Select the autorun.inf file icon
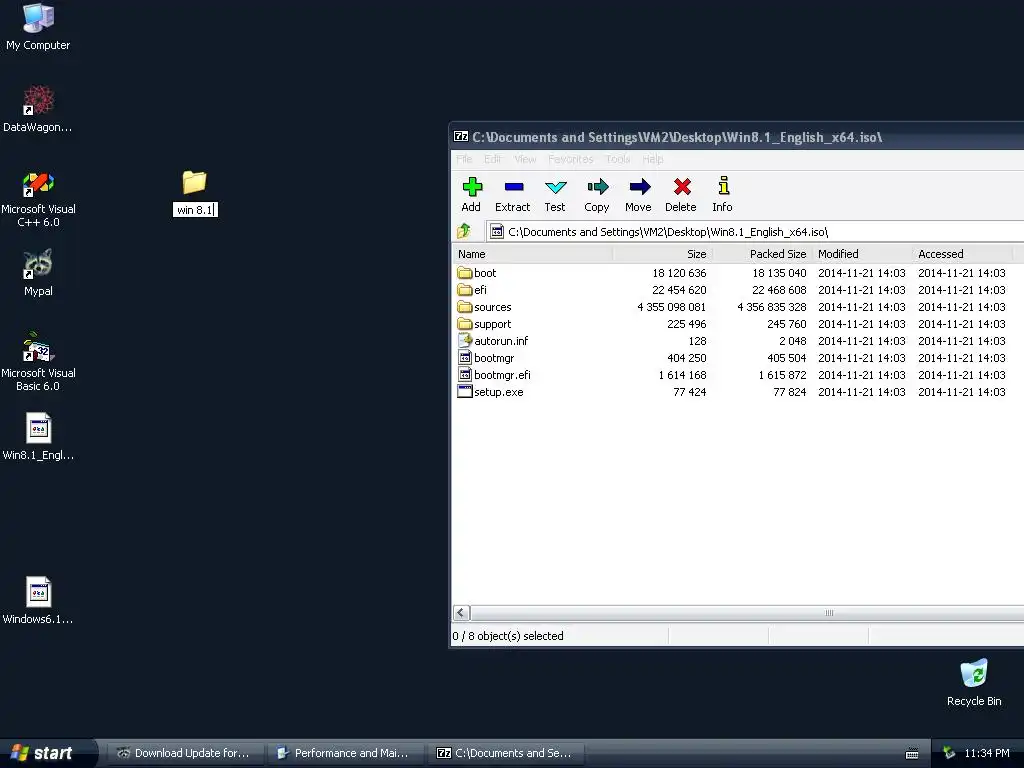1024x768 pixels. tap(464, 341)
